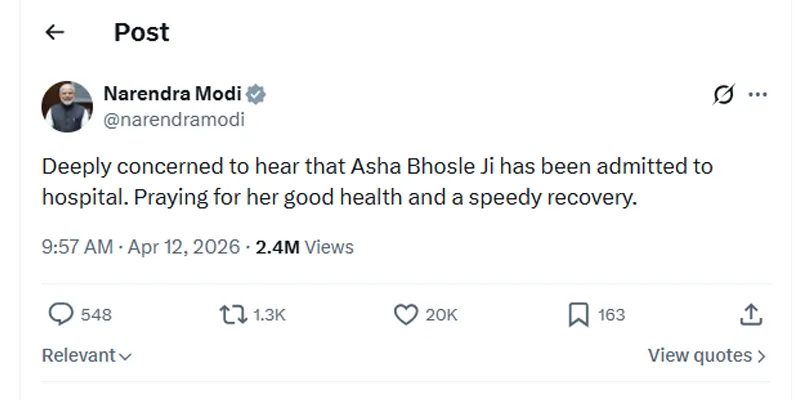Click the share upload icon
Screen dimensions: 810x400
tap(750, 314)
